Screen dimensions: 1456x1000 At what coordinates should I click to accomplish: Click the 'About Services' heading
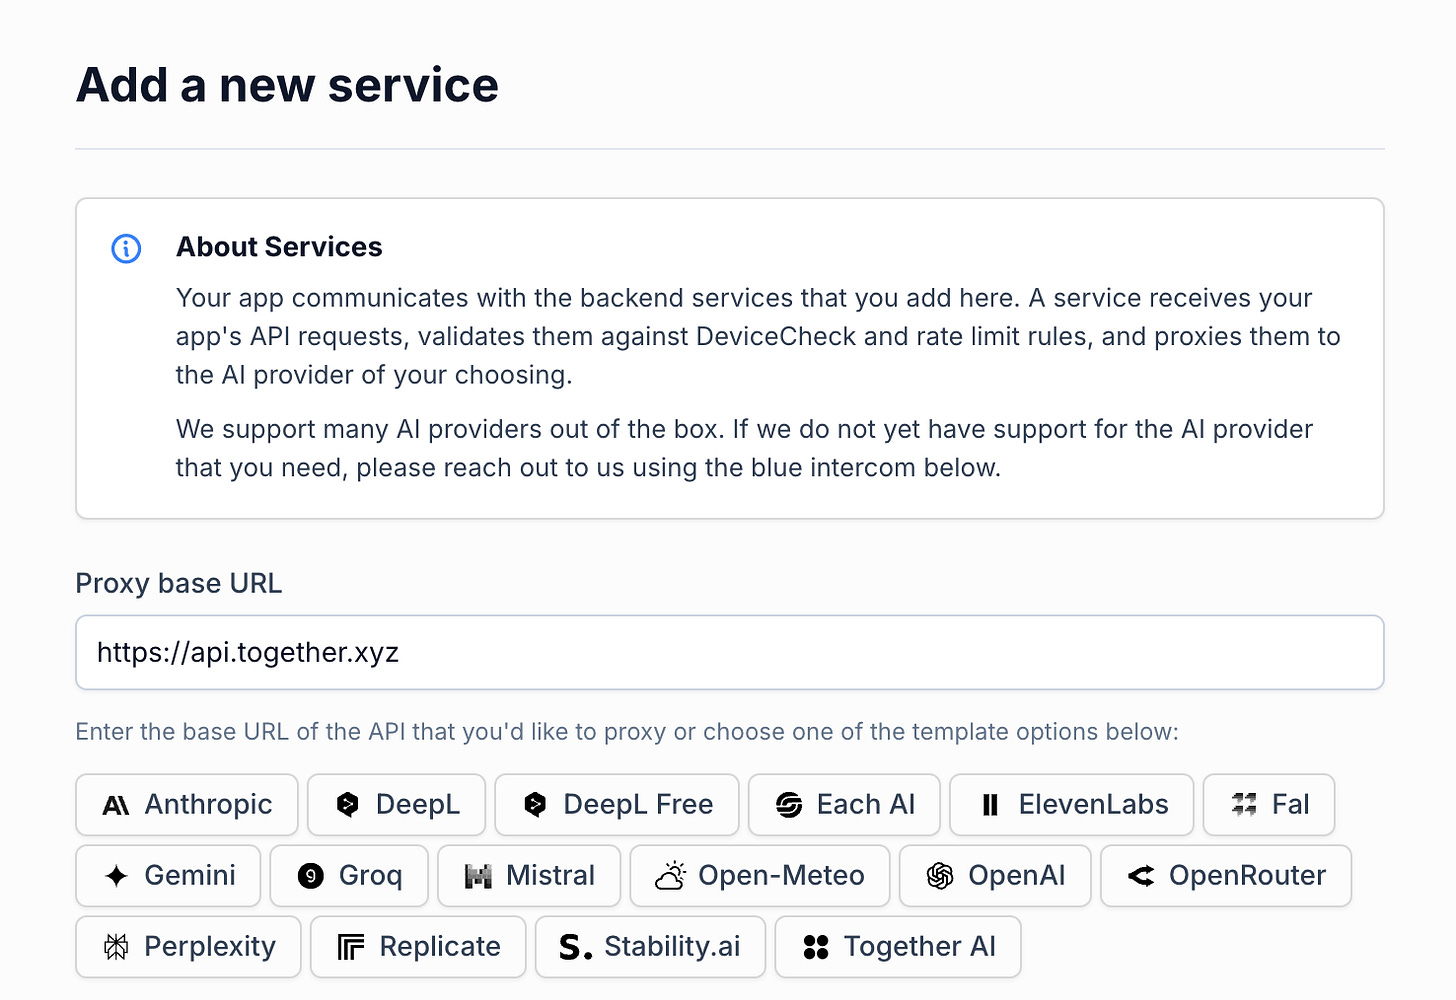[x=279, y=247]
